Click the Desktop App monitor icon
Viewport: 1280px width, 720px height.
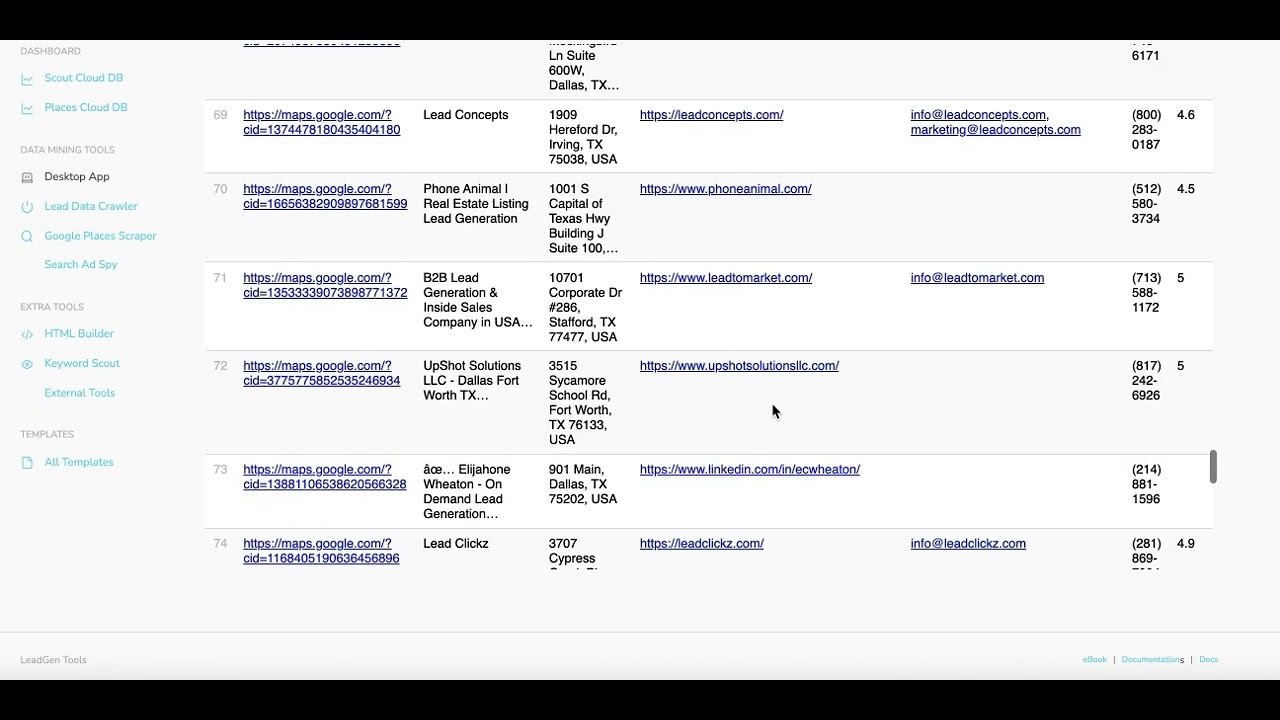click(x=27, y=177)
